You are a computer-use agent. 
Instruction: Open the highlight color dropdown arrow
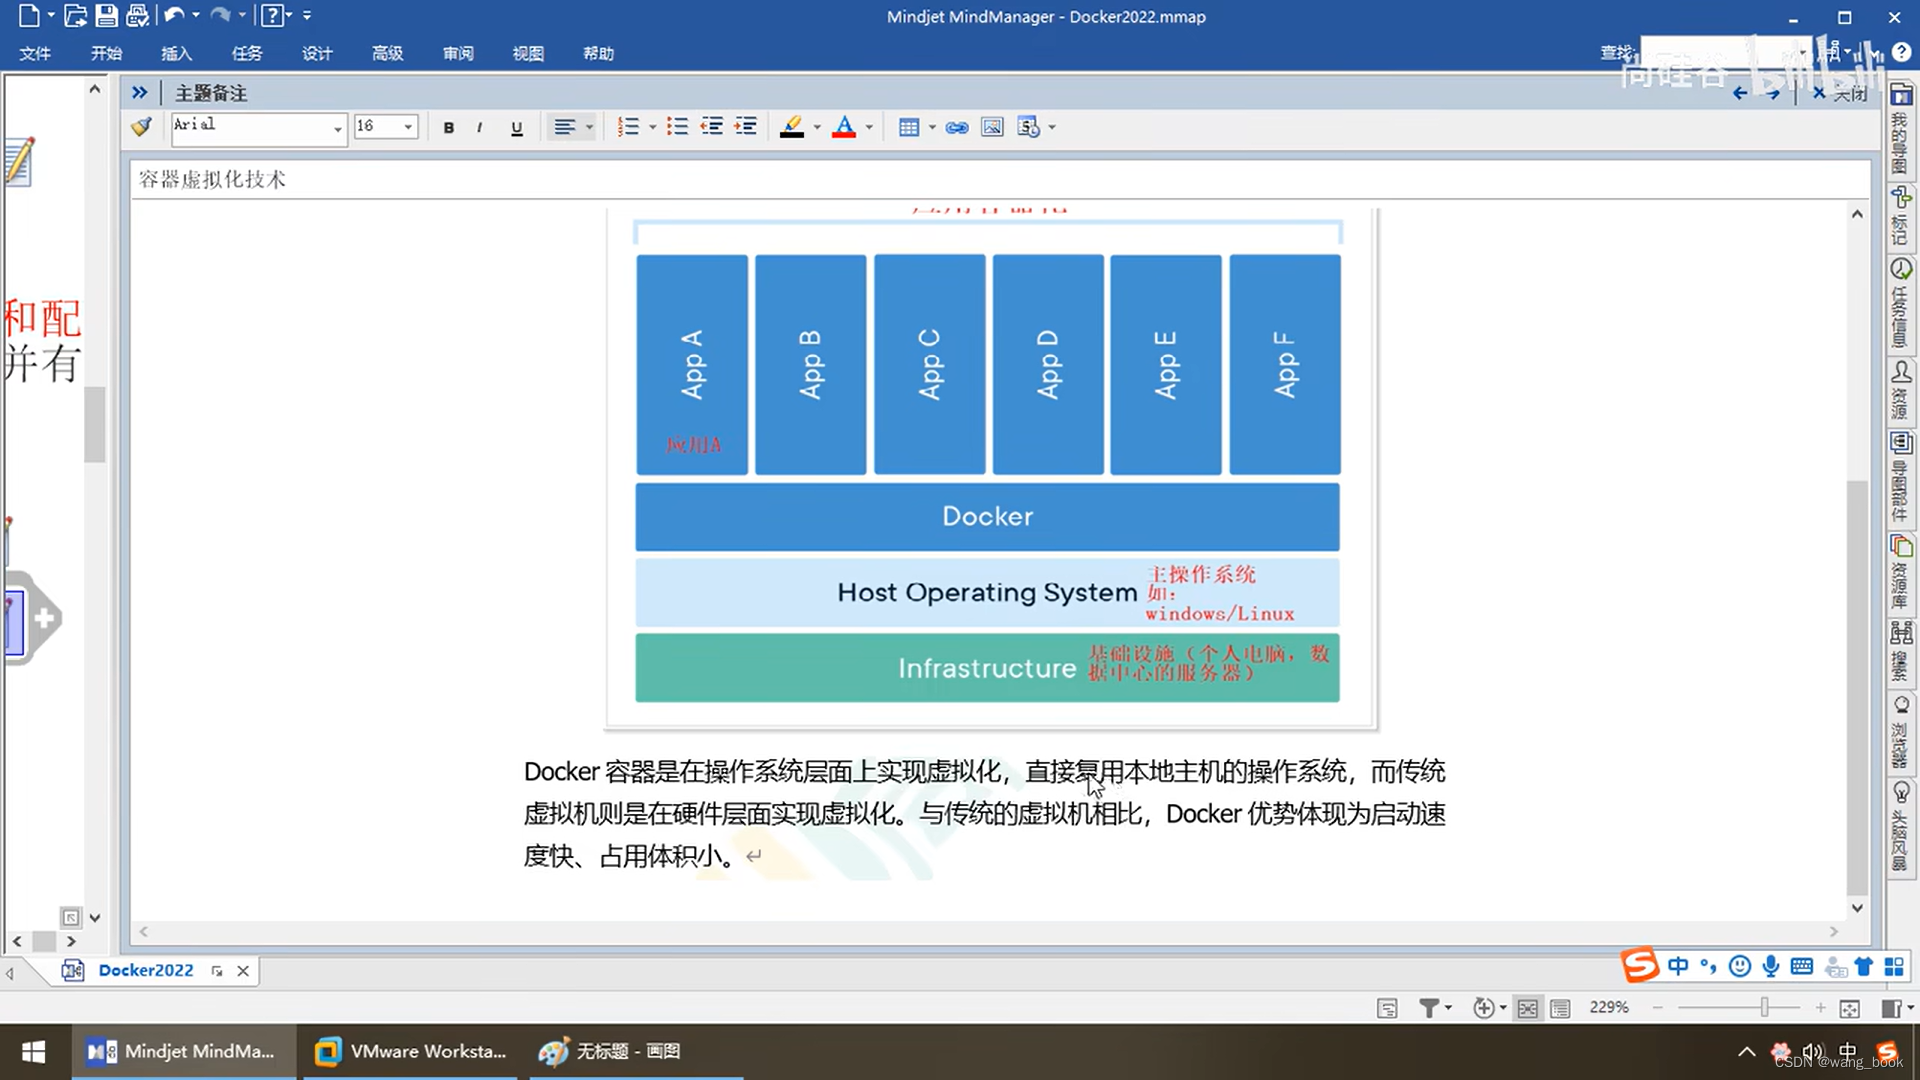[817, 127]
